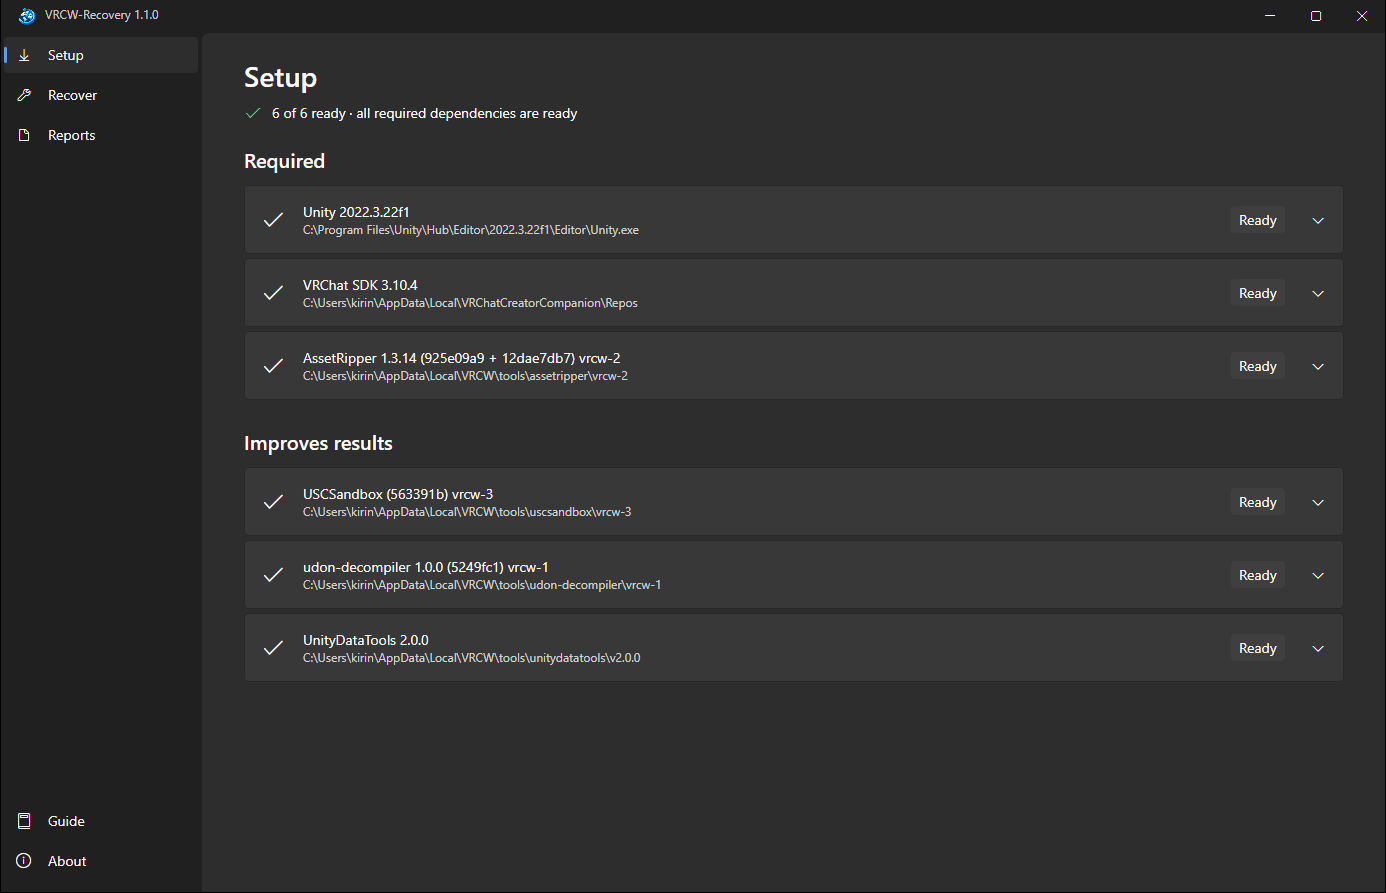1386x893 pixels.
Task: Click the About info icon in sidebar
Action: tap(24, 861)
